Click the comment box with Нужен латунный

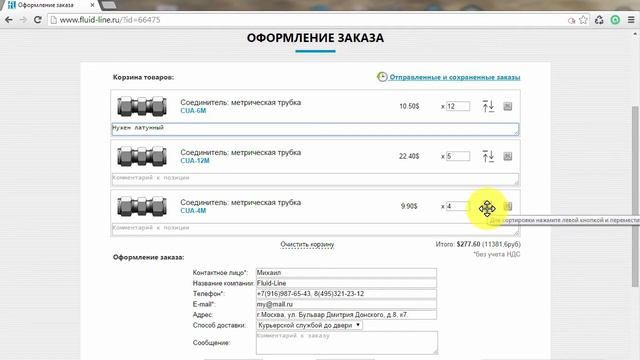tap(315, 129)
